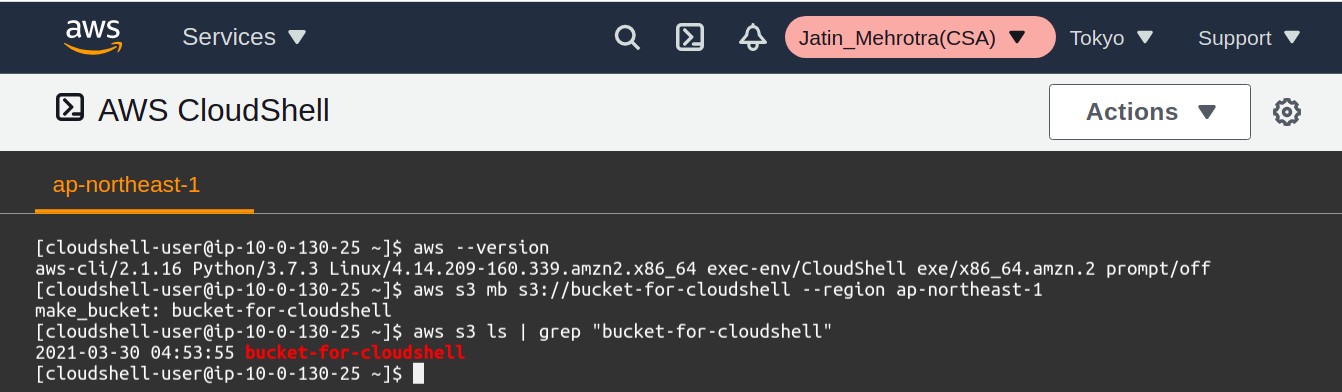
Task: Open the Jatin_Mehrotra(CSA) account menu
Action: pos(920,38)
